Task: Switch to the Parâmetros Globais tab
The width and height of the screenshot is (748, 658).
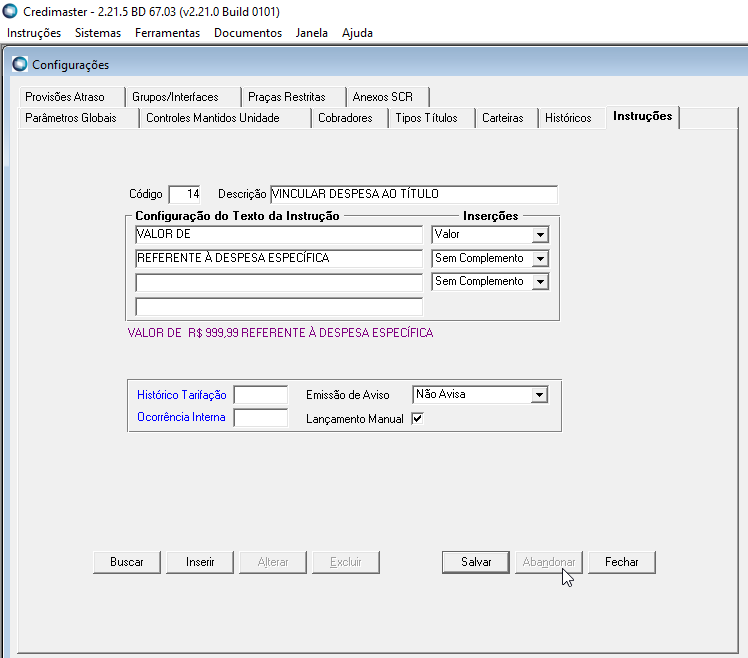Action: [79, 118]
